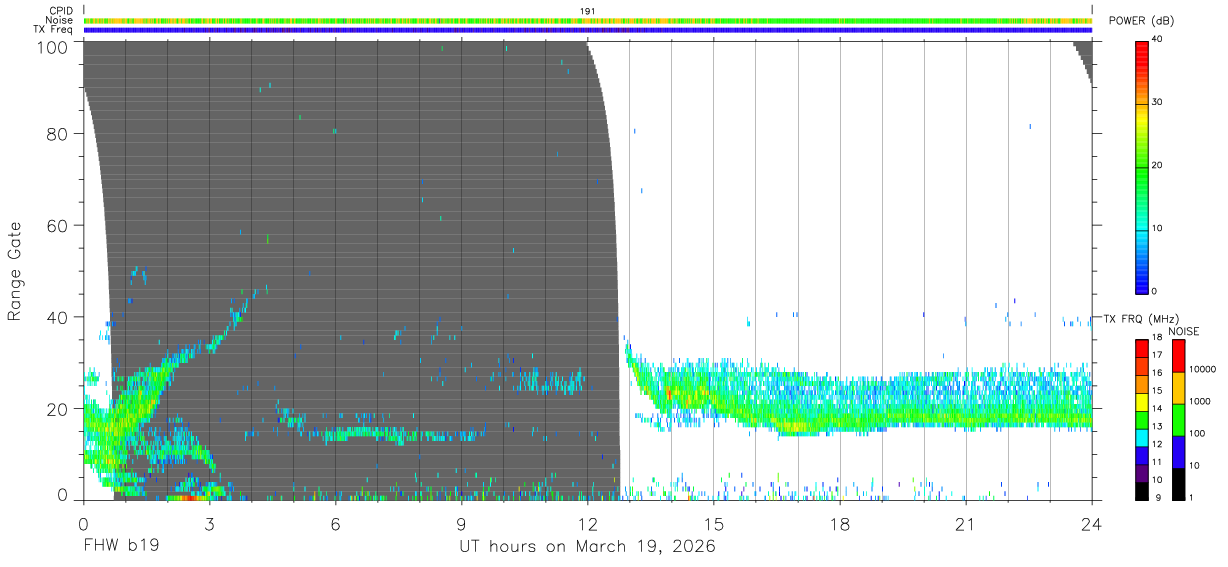Click the "15" tick on the UT hours axis
Viewport: 1228px width, 567px height.
point(714,525)
